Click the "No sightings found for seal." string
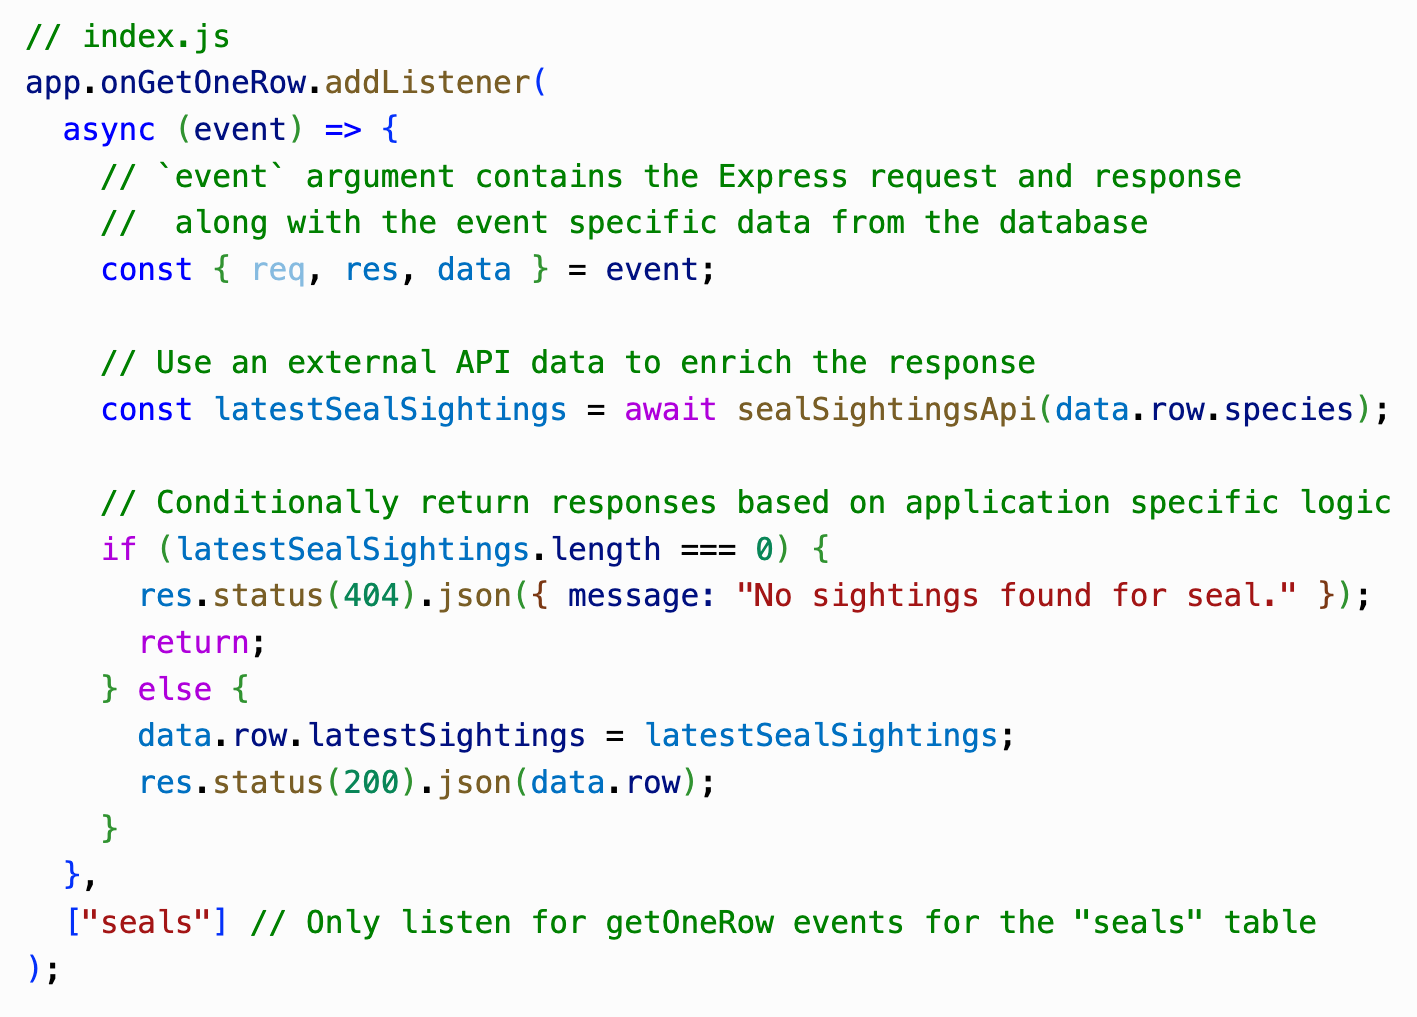The width and height of the screenshot is (1417, 1017). [x=1016, y=596]
